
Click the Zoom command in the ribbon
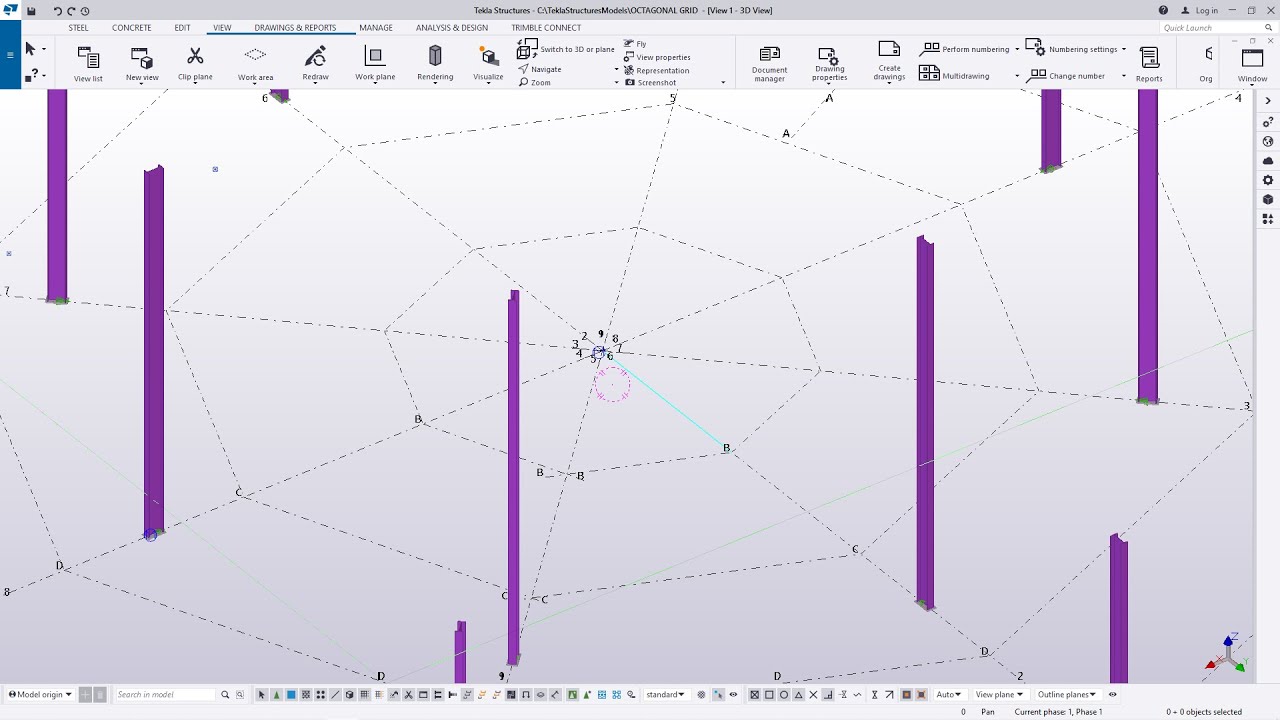535,82
